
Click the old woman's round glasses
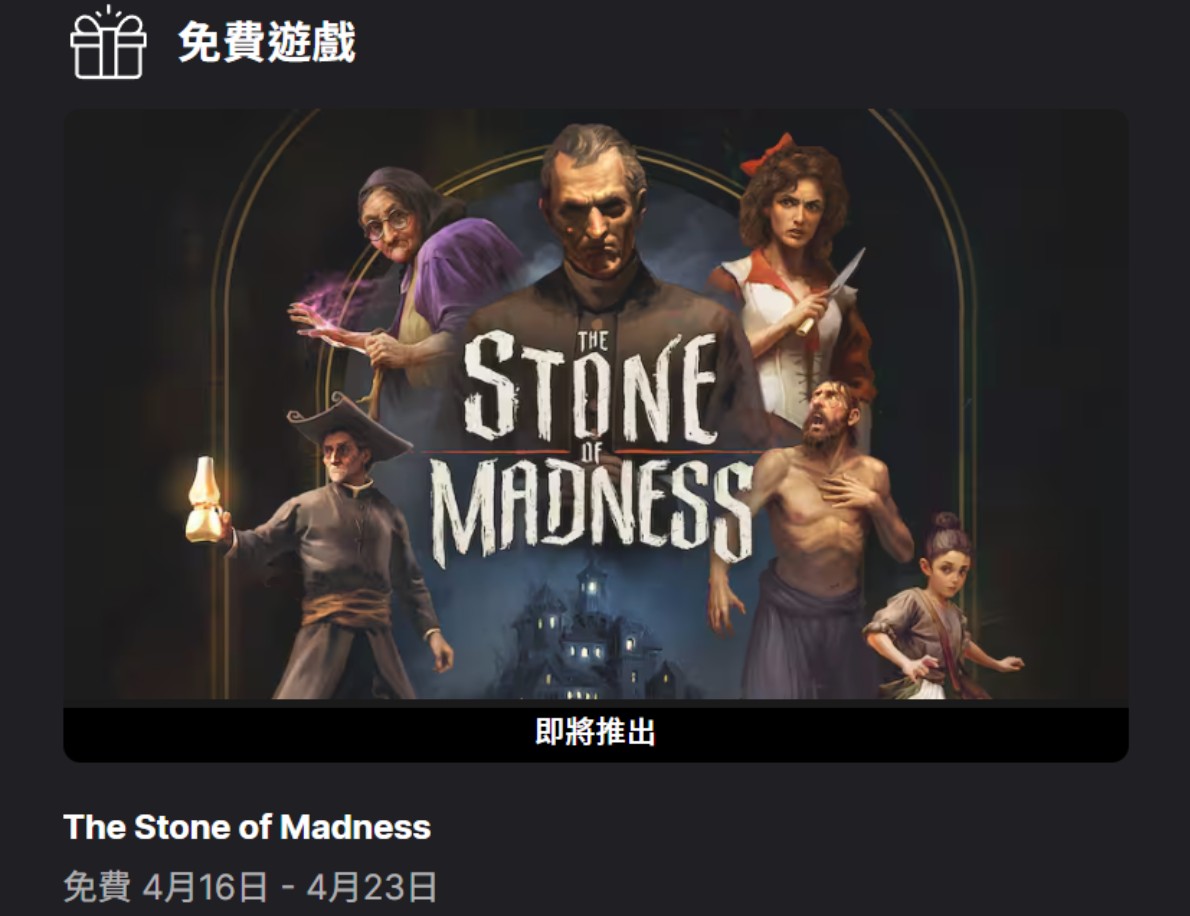[x=389, y=225]
